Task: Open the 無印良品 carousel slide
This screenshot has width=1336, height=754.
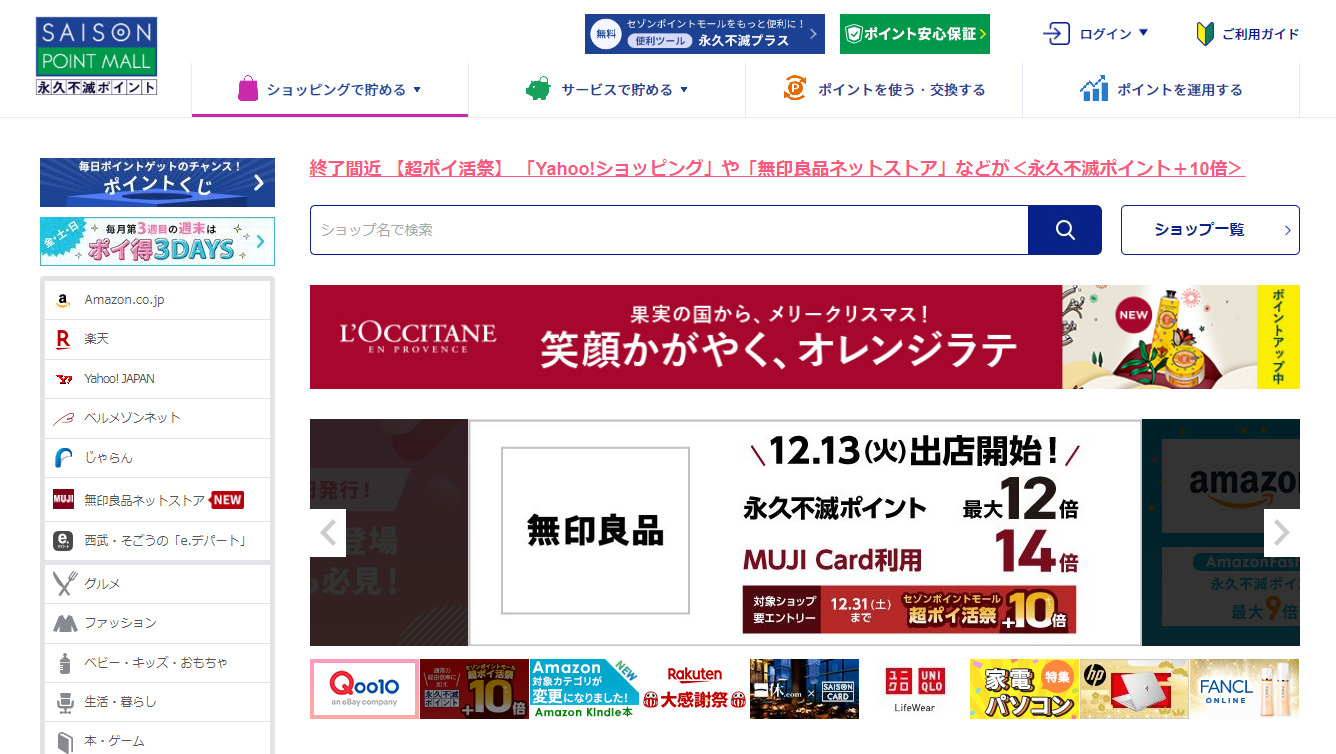Action: point(805,532)
